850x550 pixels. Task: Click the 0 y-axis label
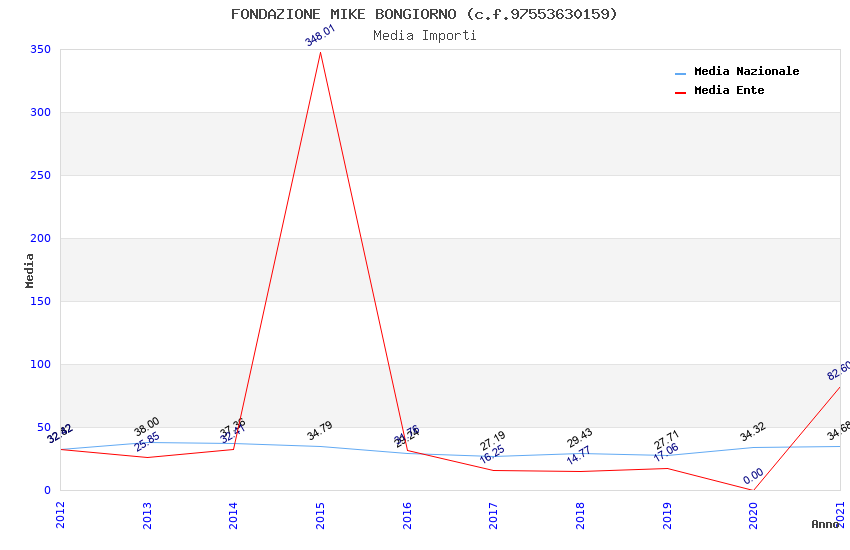click(x=47, y=490)
